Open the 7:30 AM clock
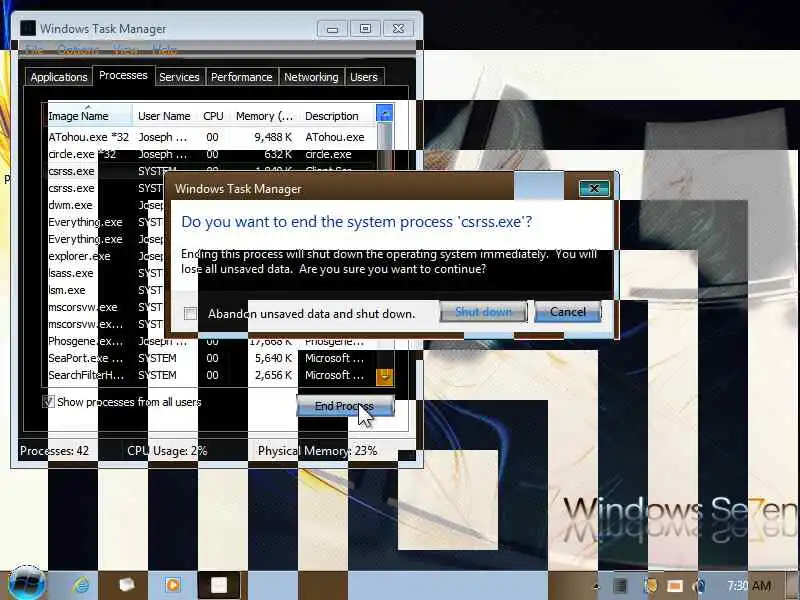The width and height of the screenshot is (800, 600). (749, 586)
